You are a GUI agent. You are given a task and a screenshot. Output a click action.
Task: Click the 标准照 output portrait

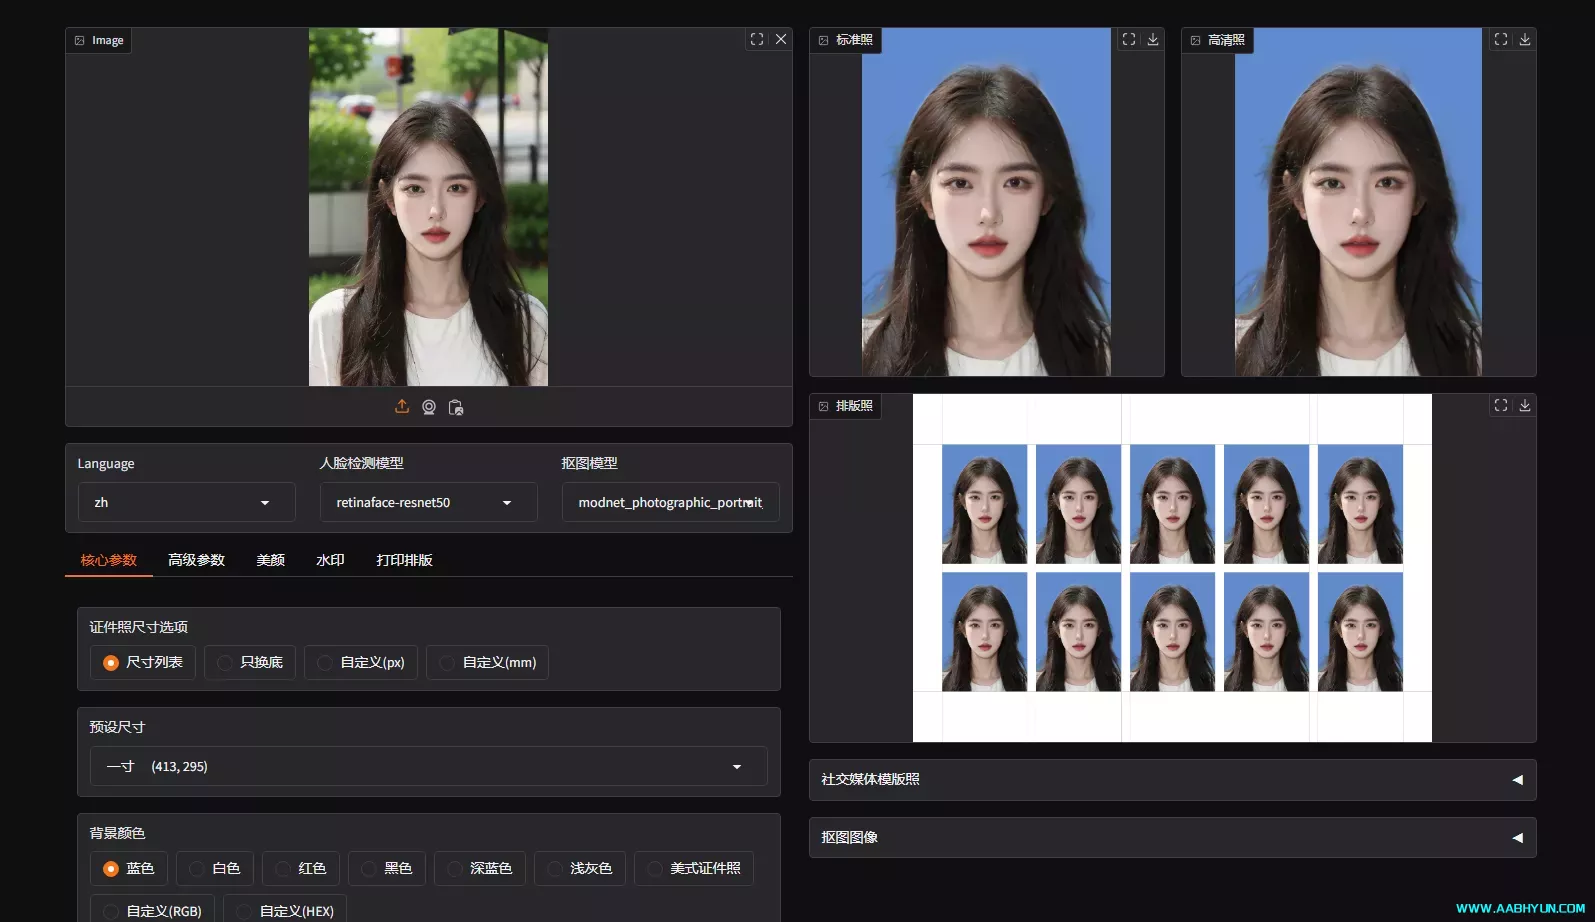click(x=986, y=202)
